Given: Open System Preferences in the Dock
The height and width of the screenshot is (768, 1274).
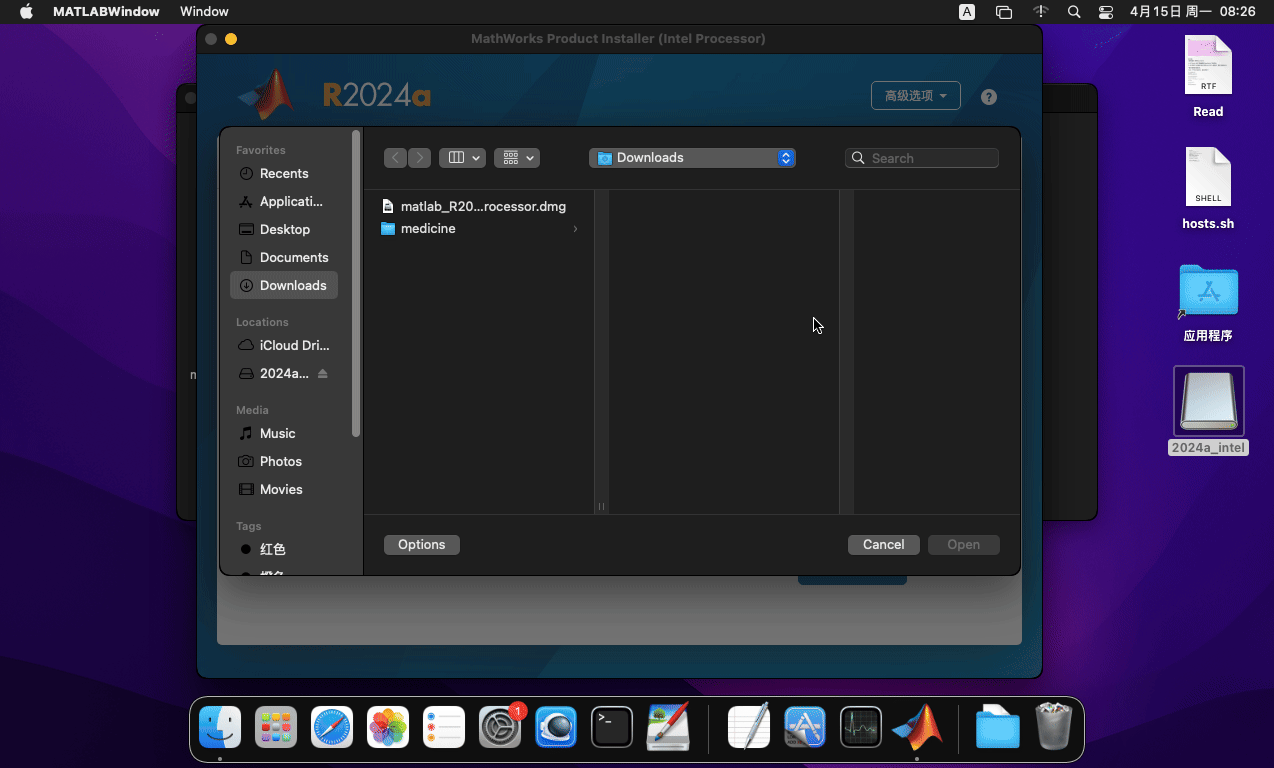Looking at the screenshot, I should 500,727.
